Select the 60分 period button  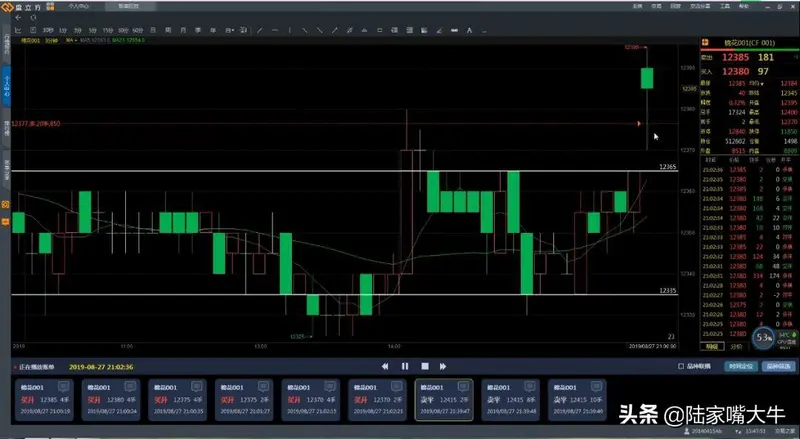coord(138,31)
